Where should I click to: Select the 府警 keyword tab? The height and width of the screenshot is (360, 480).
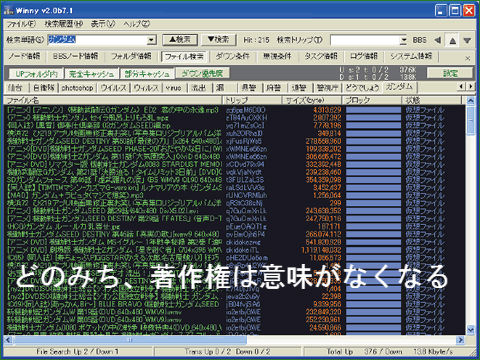[x=273, y=88]
